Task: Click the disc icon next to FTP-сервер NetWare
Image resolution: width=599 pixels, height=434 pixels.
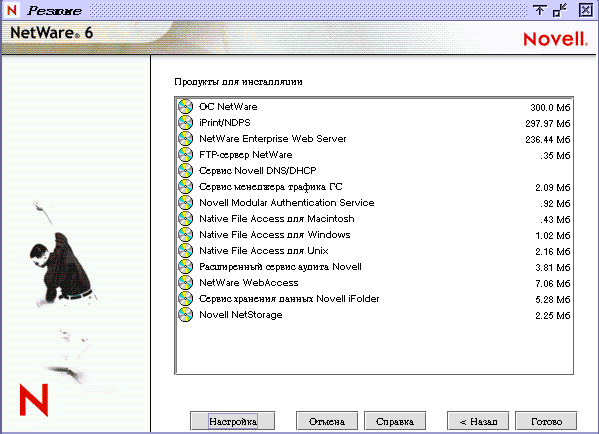Action: coord(186,155)
